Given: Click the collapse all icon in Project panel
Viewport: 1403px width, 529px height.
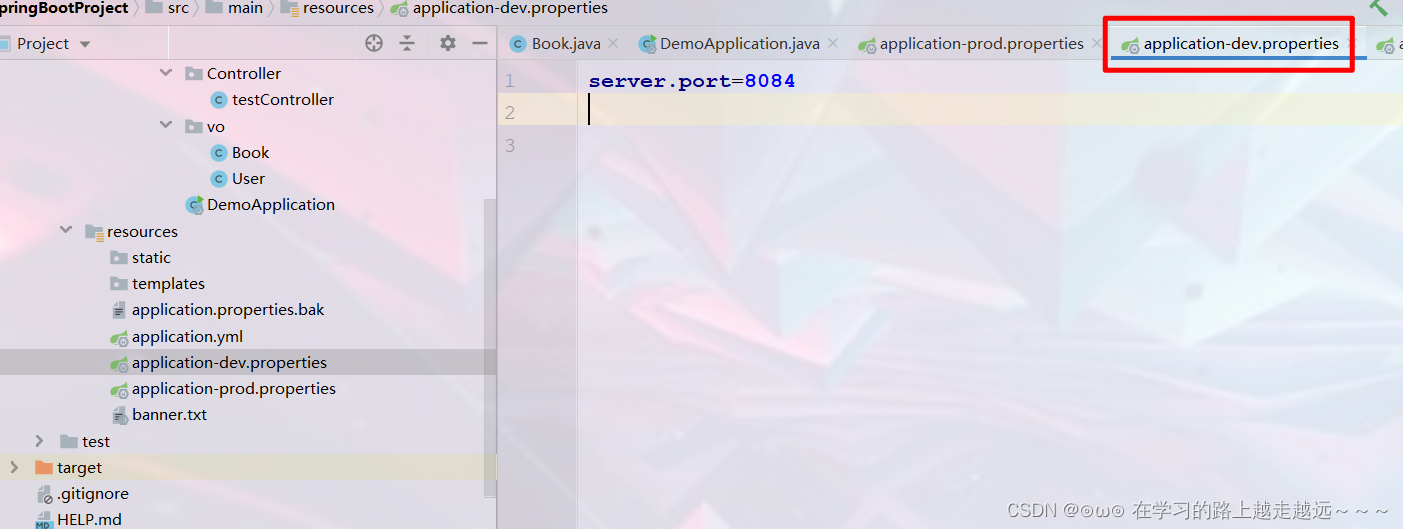Looking at the screenshot, I should click(x=407, y=43).
